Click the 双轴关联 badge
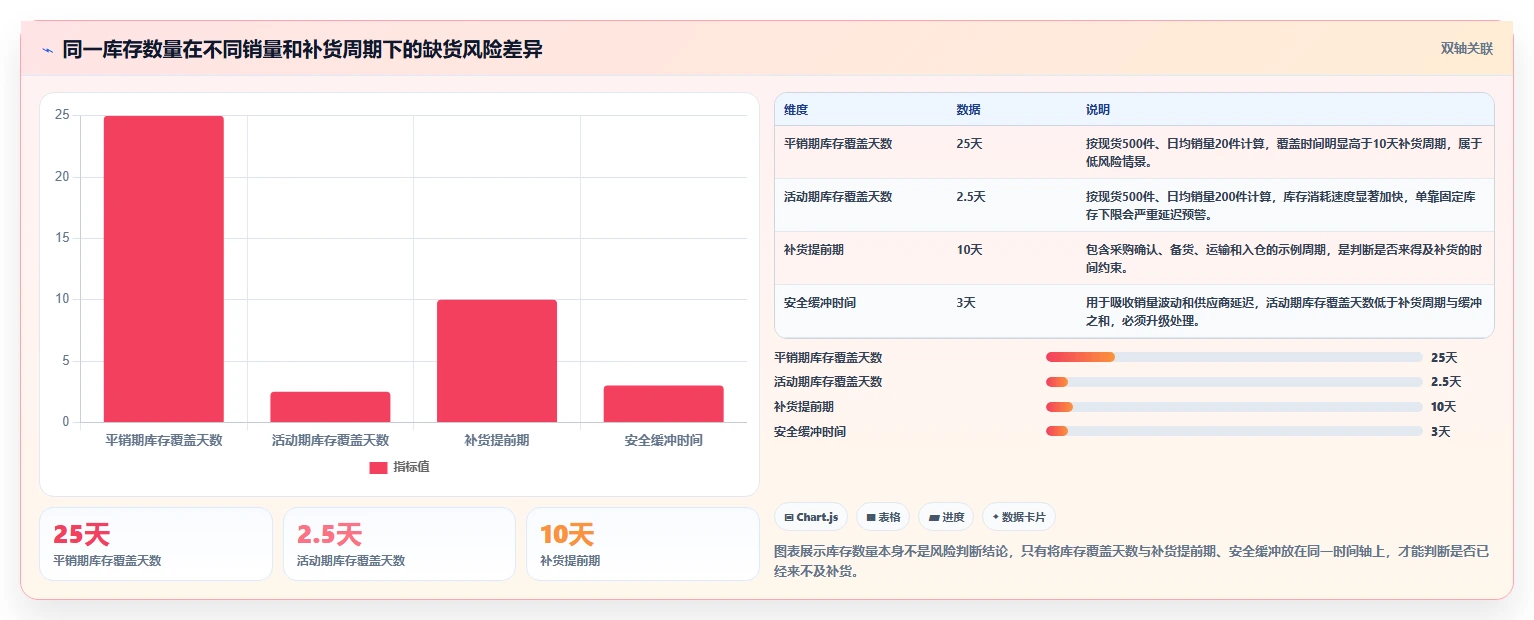 click(x=1467, y=49)
